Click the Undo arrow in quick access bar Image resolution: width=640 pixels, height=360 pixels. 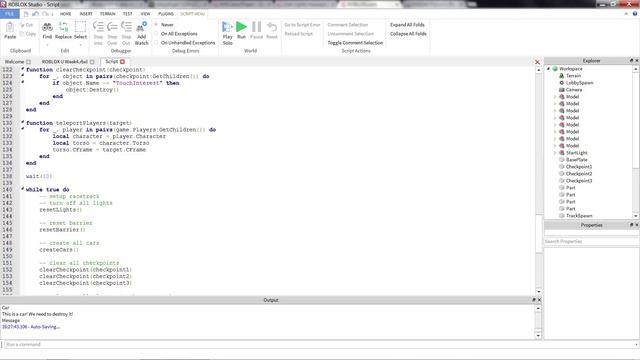click(36, 14)
